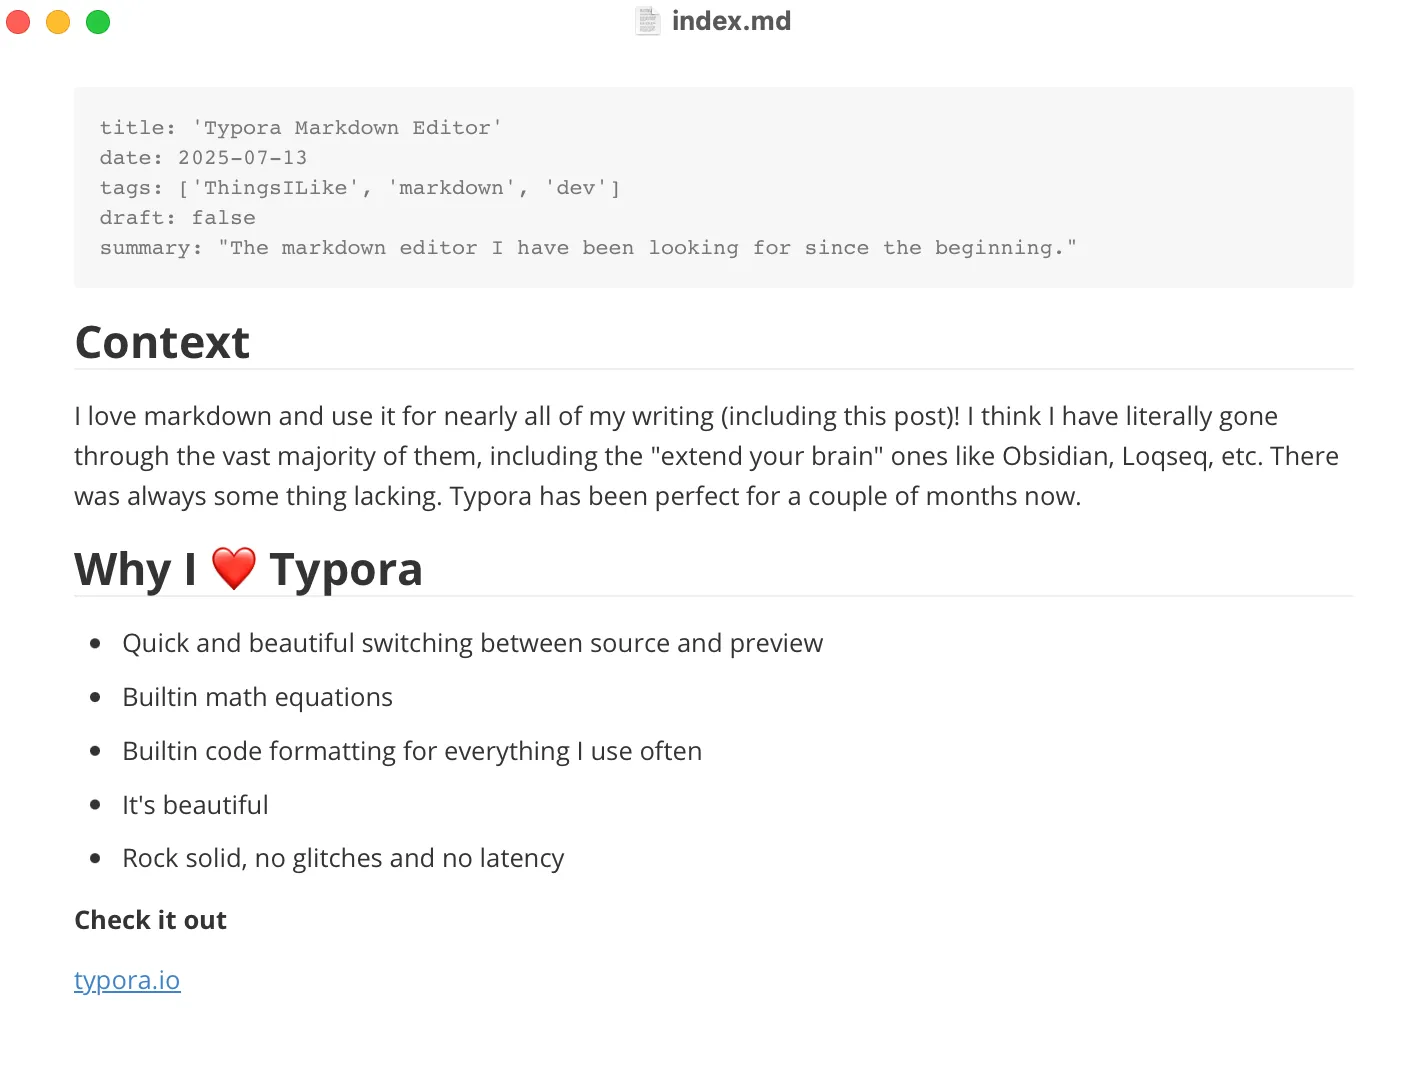The height and width of the screenshot is (1076, 1426).
Task: Click the Context heading
Action: [x=162, y=342]
